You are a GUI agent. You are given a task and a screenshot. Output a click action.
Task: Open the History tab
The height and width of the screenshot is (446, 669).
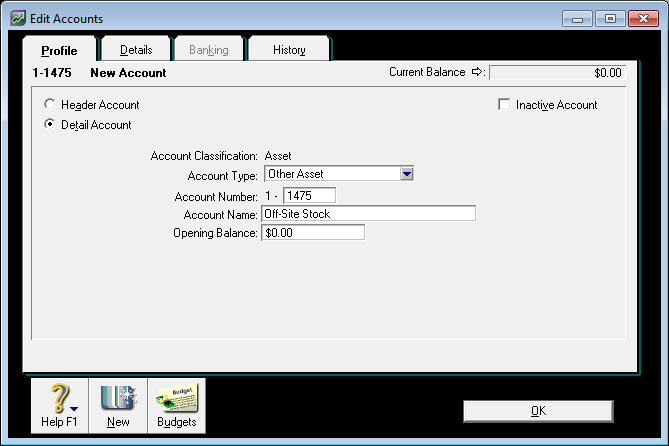[x=289, y=49]
